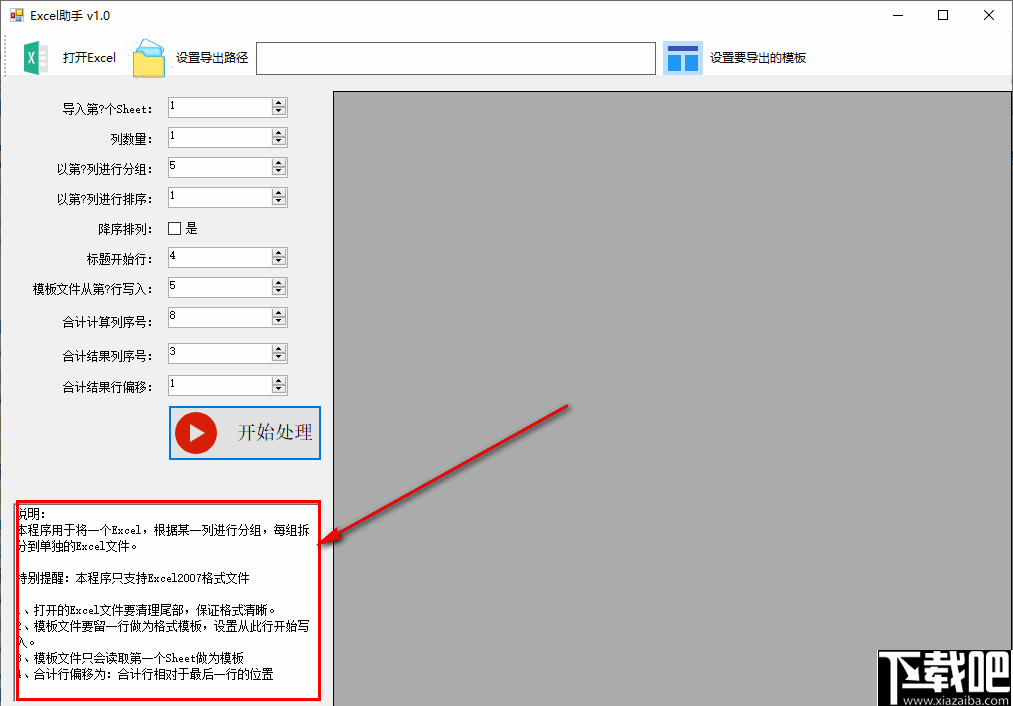Focus the 合计计算列序号 field
This screenshot has height=706, width=1013.
tap(220, 317)
